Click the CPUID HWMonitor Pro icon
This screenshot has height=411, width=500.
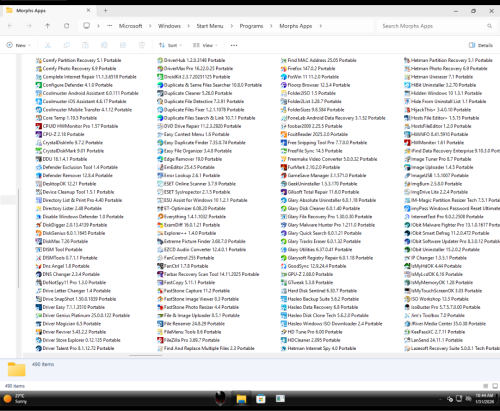[x=38, y=126]
